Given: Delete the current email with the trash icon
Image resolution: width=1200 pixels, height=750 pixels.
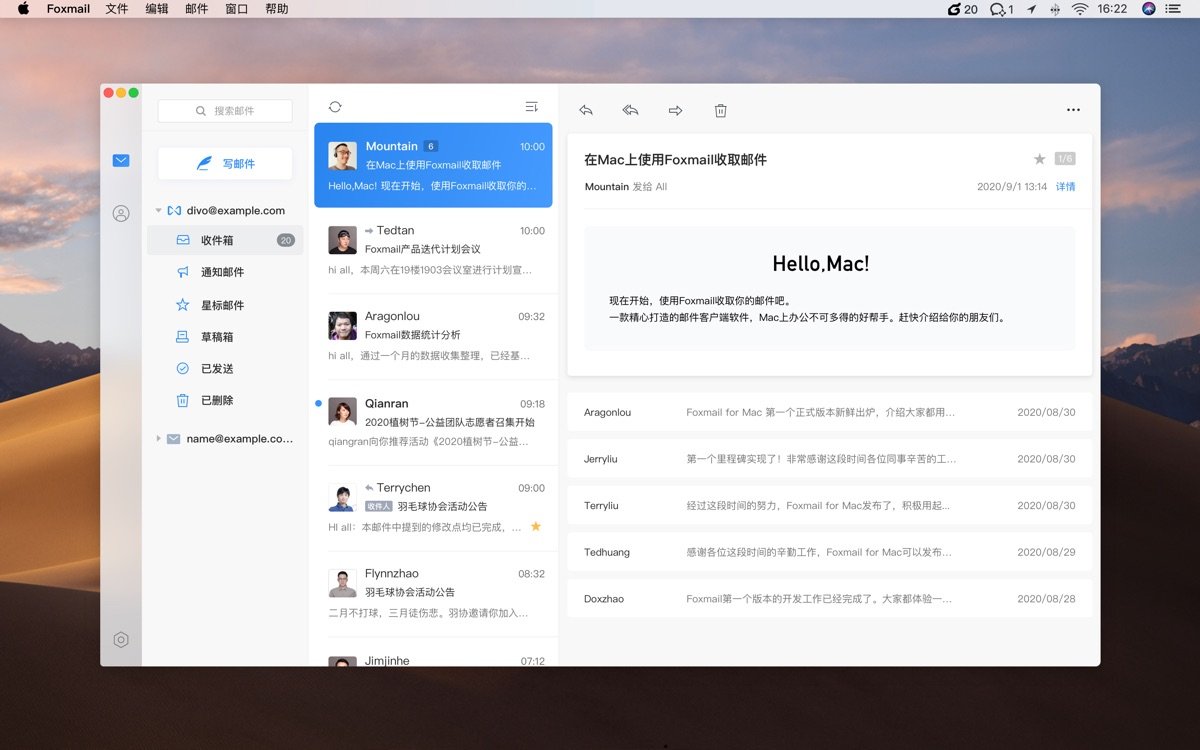Looking at the screenshot, I should (720, 110).
